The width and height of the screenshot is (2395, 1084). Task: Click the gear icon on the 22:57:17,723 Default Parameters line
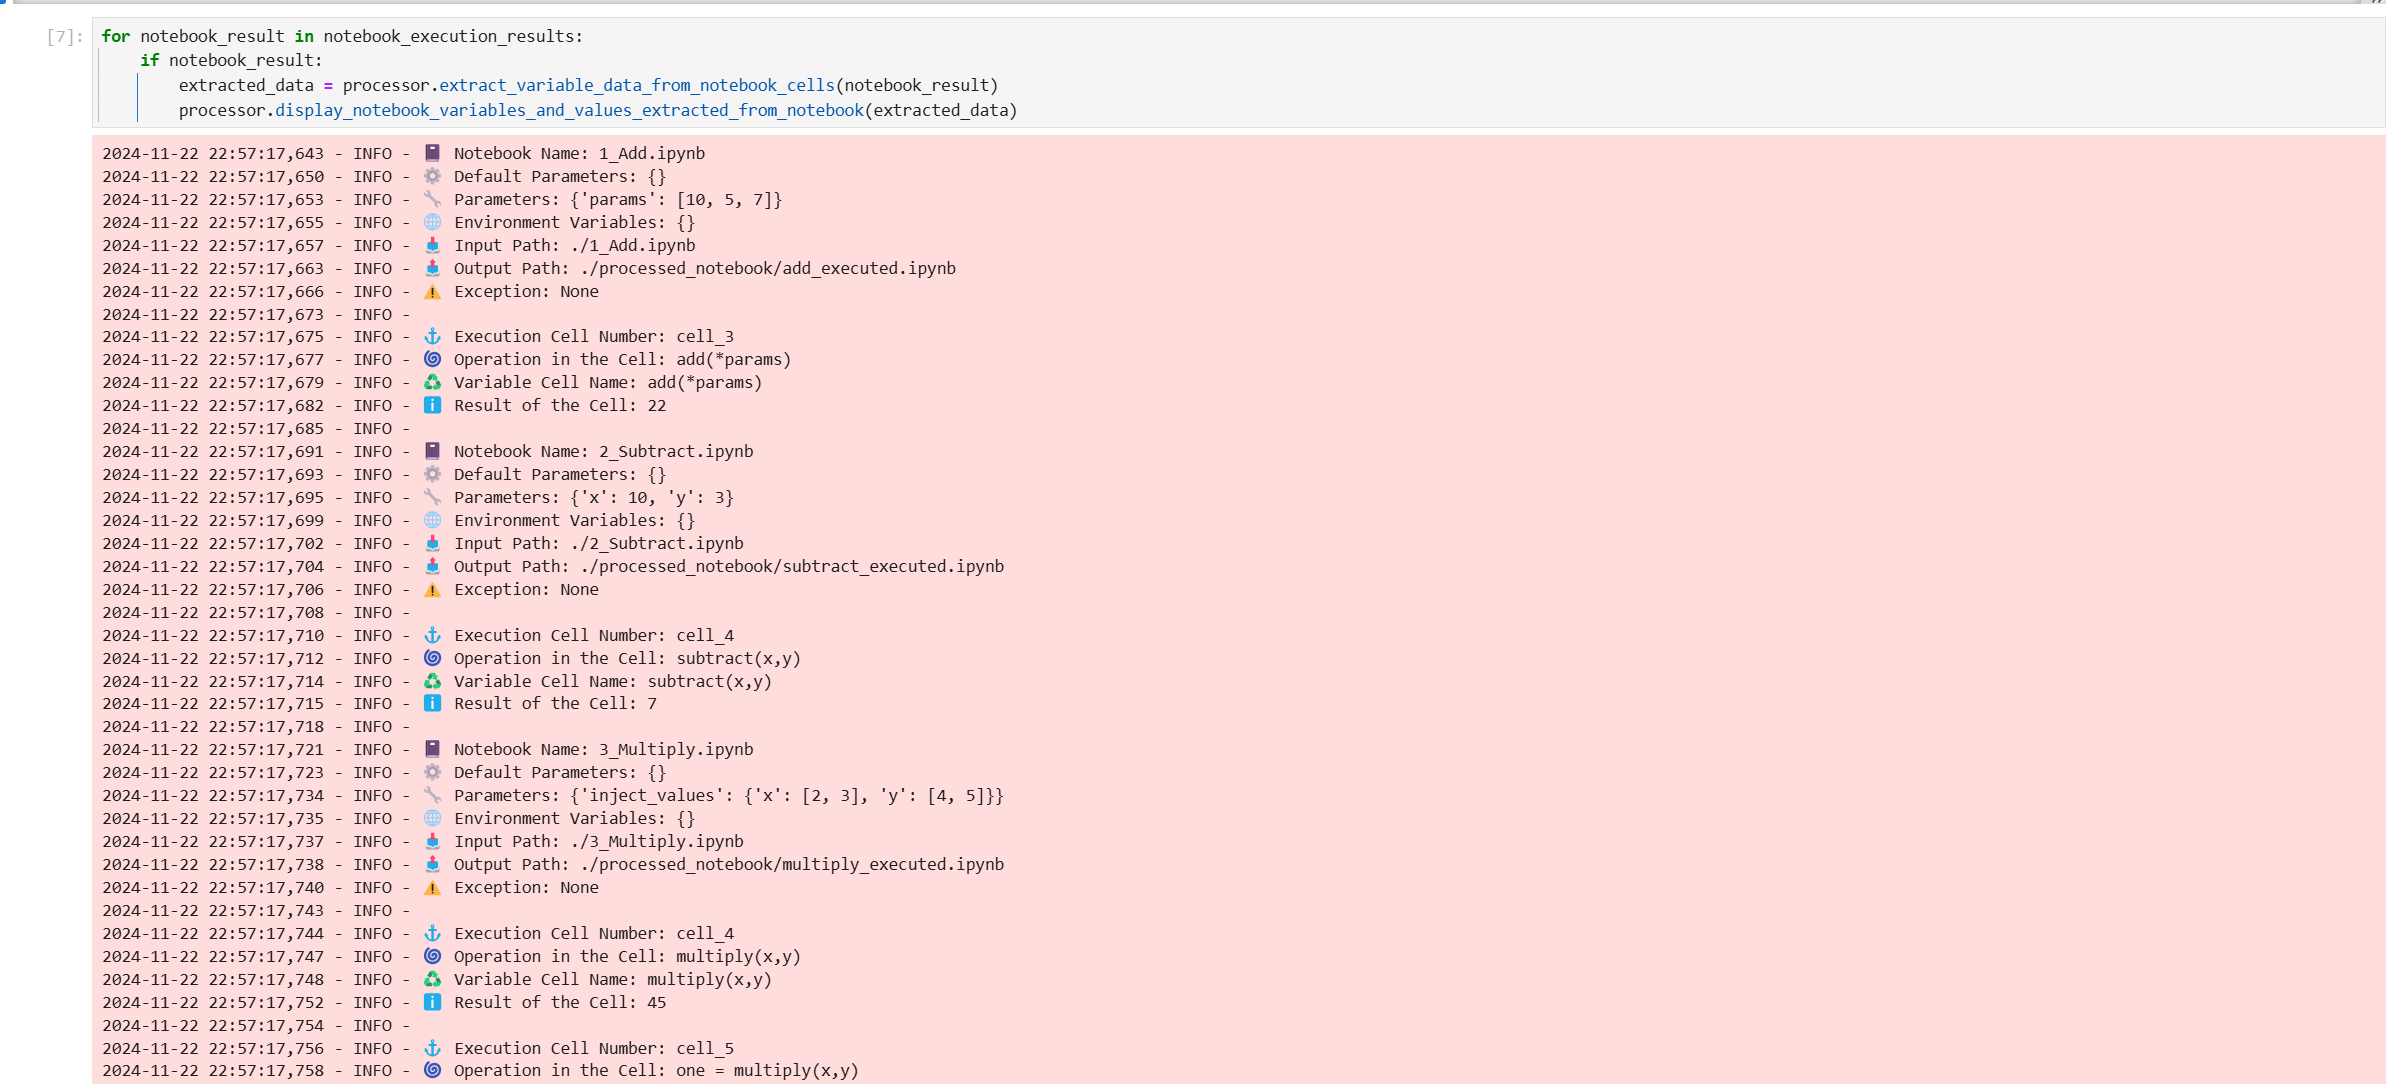[x=432, y=772]
